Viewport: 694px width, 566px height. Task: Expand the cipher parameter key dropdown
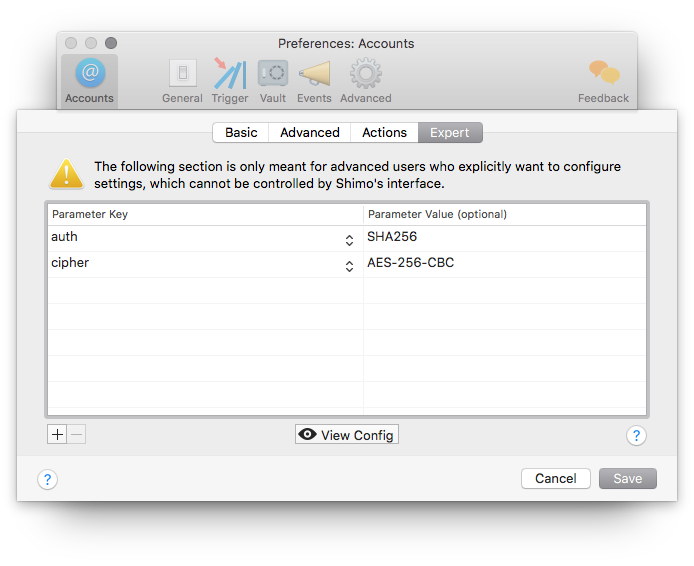tap(349, 265)
